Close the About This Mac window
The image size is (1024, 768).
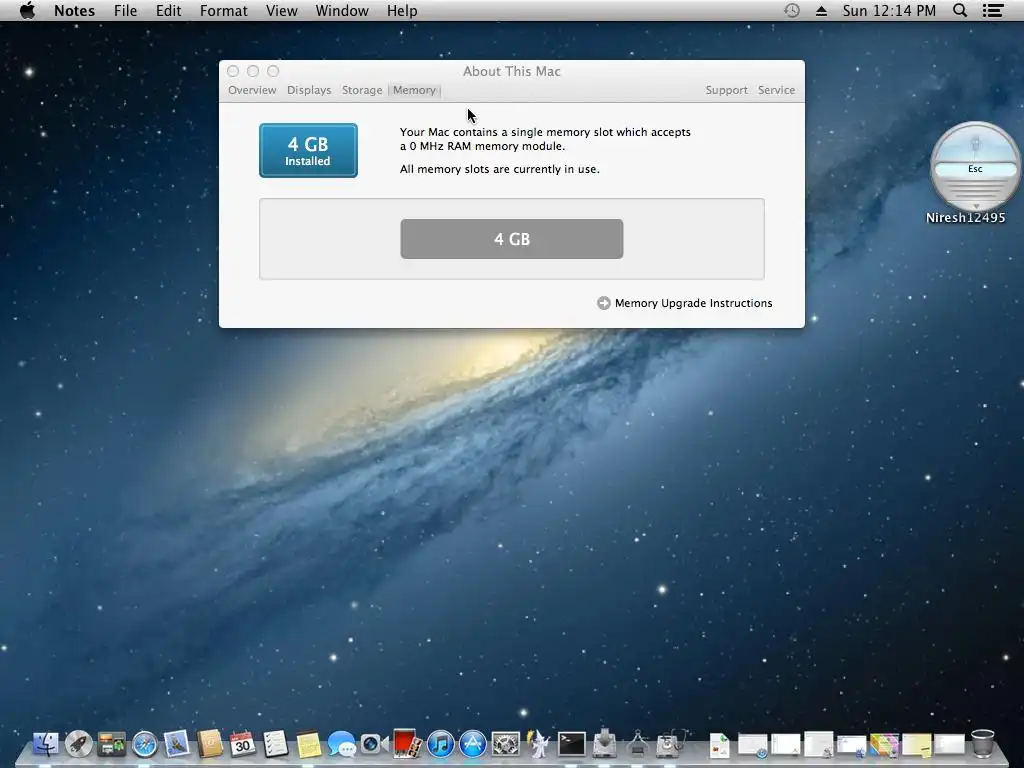point(233,71)
